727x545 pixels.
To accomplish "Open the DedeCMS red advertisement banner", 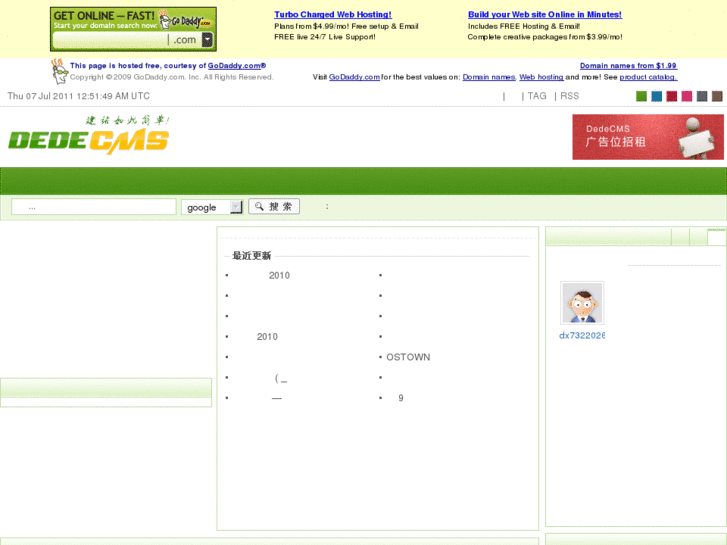I will (x=648, y=137).
